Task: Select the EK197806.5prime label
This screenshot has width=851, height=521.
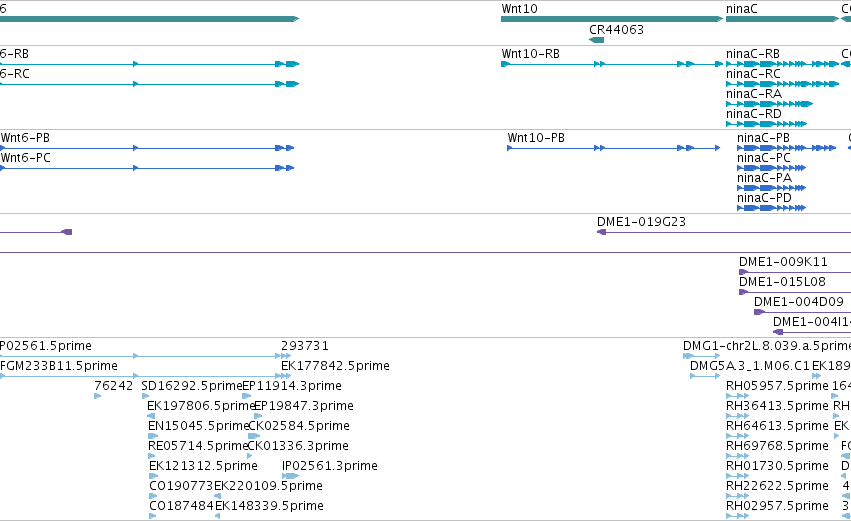Action: pos(201,406)
